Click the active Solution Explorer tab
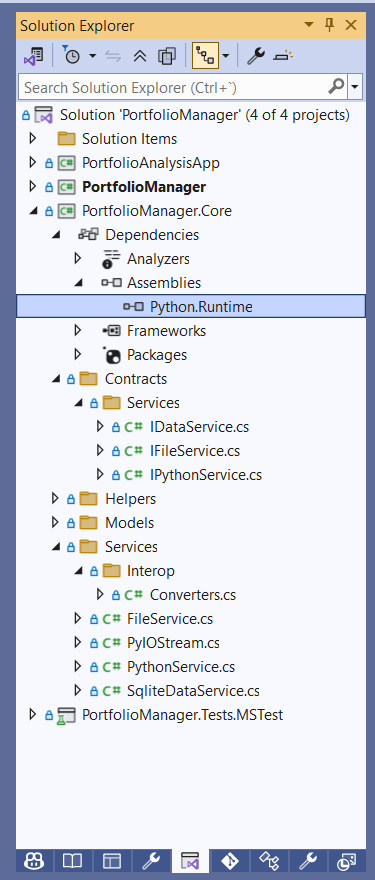Image resolution: width=375 pixels, height=880 pixels. click(x=190, y=860)
